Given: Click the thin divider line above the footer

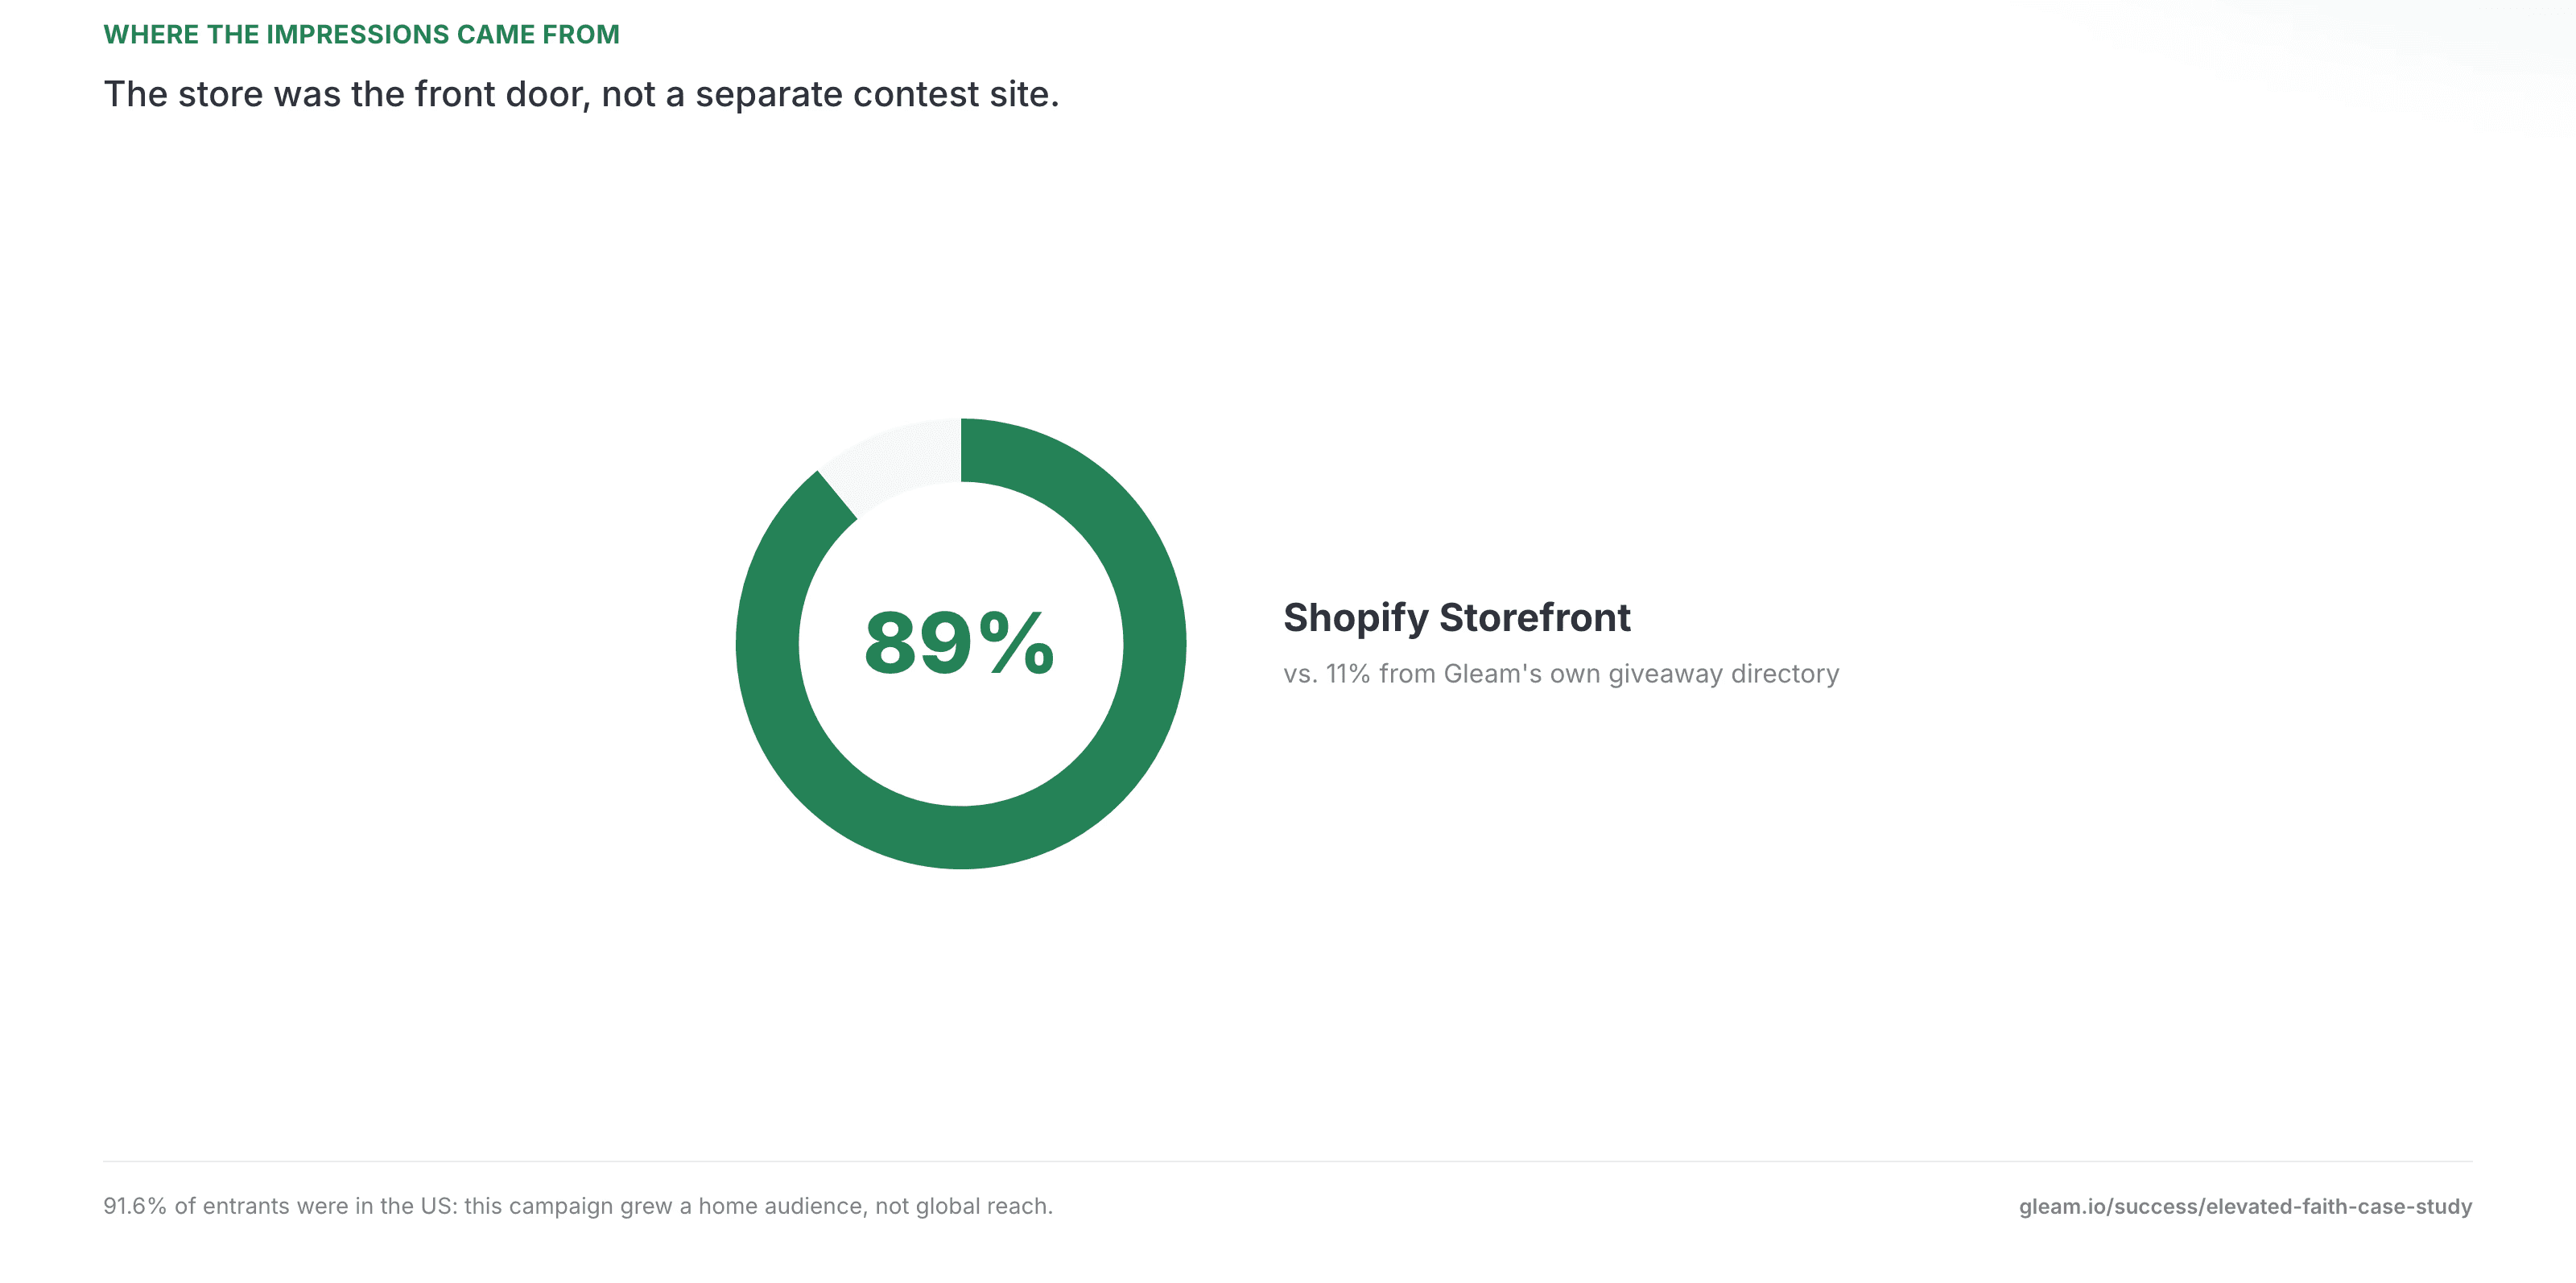Looking at the screenshot, I should point(1288,1161).
